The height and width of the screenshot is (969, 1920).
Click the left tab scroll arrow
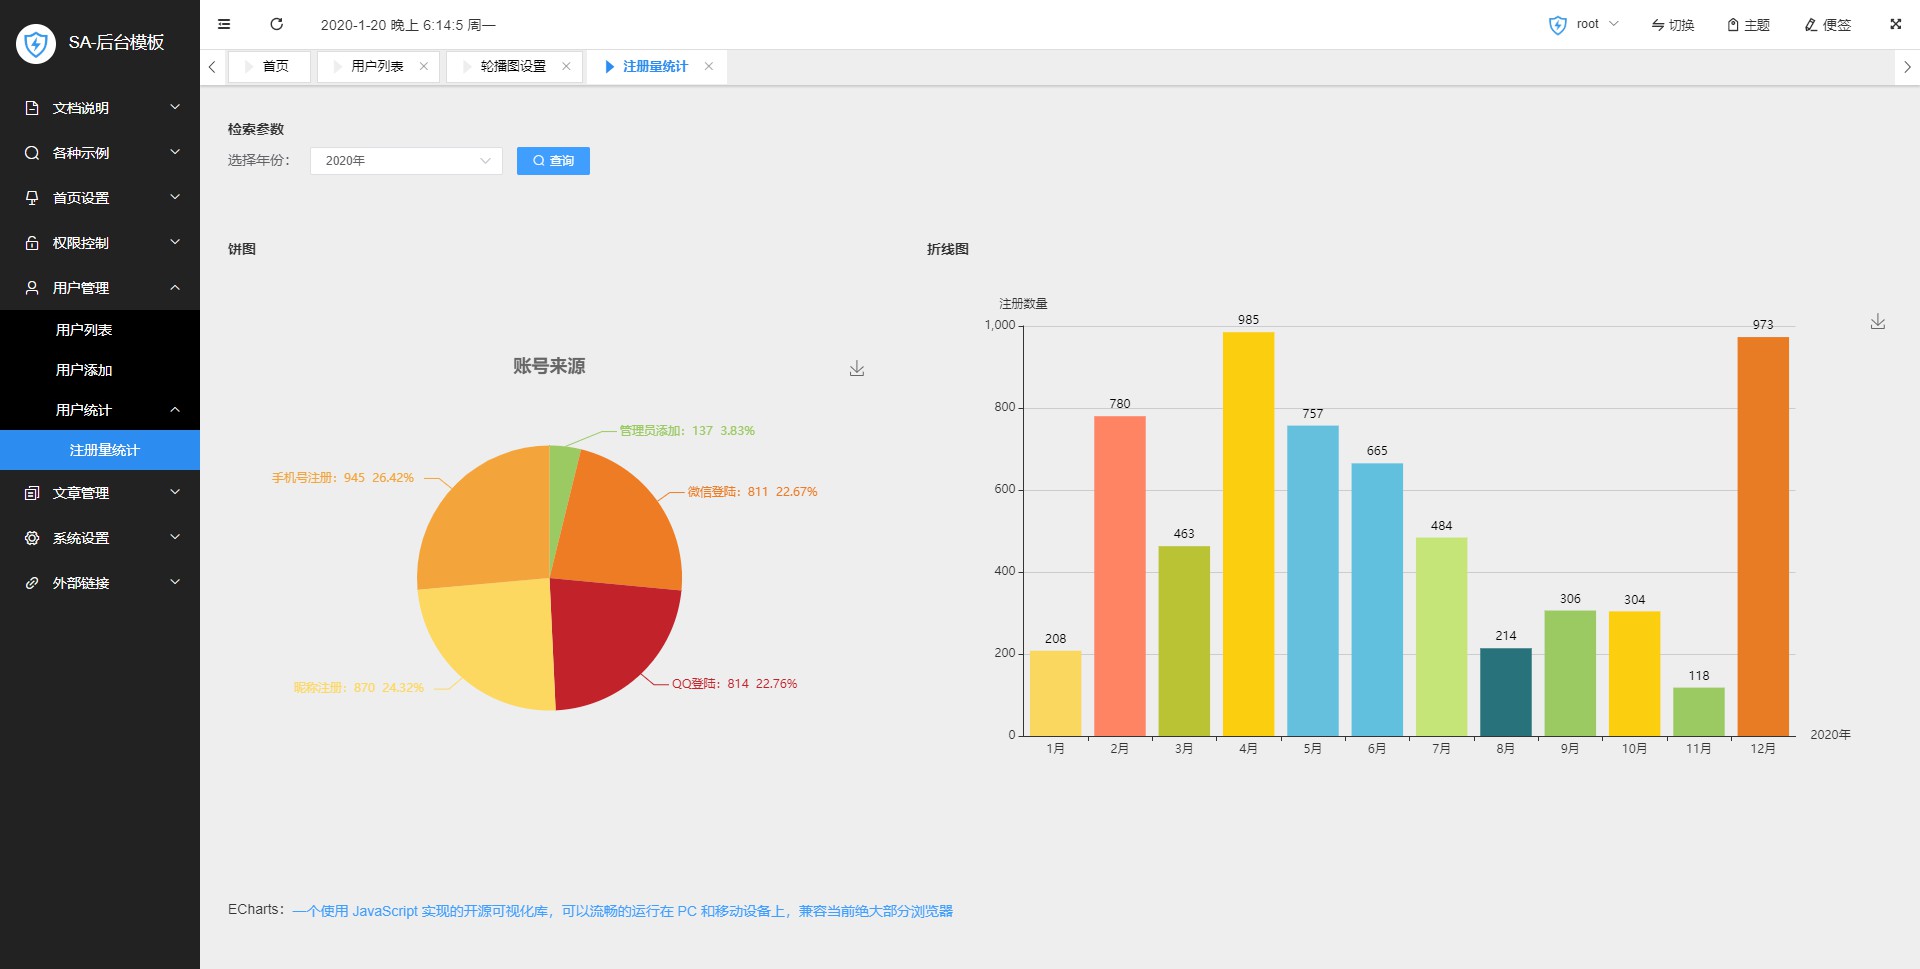pos(211,66)
